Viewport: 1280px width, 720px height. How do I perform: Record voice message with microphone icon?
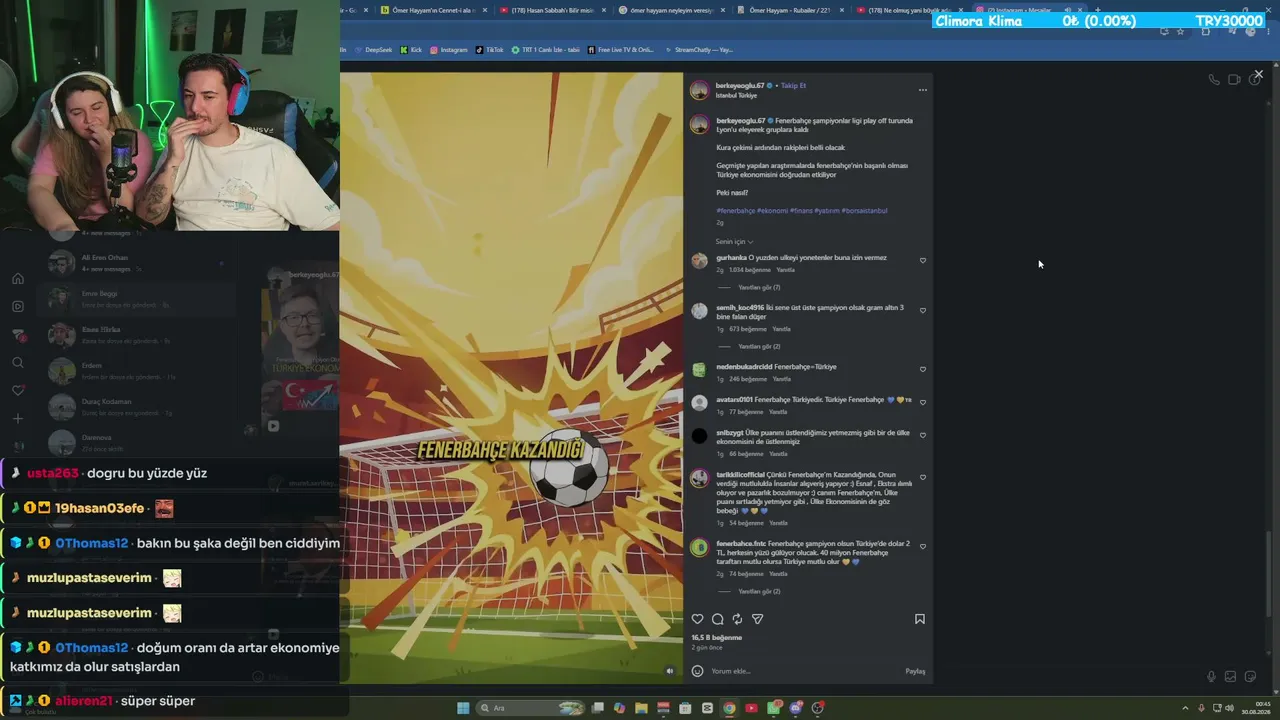pyautogui.click(x=1211, y=677)
